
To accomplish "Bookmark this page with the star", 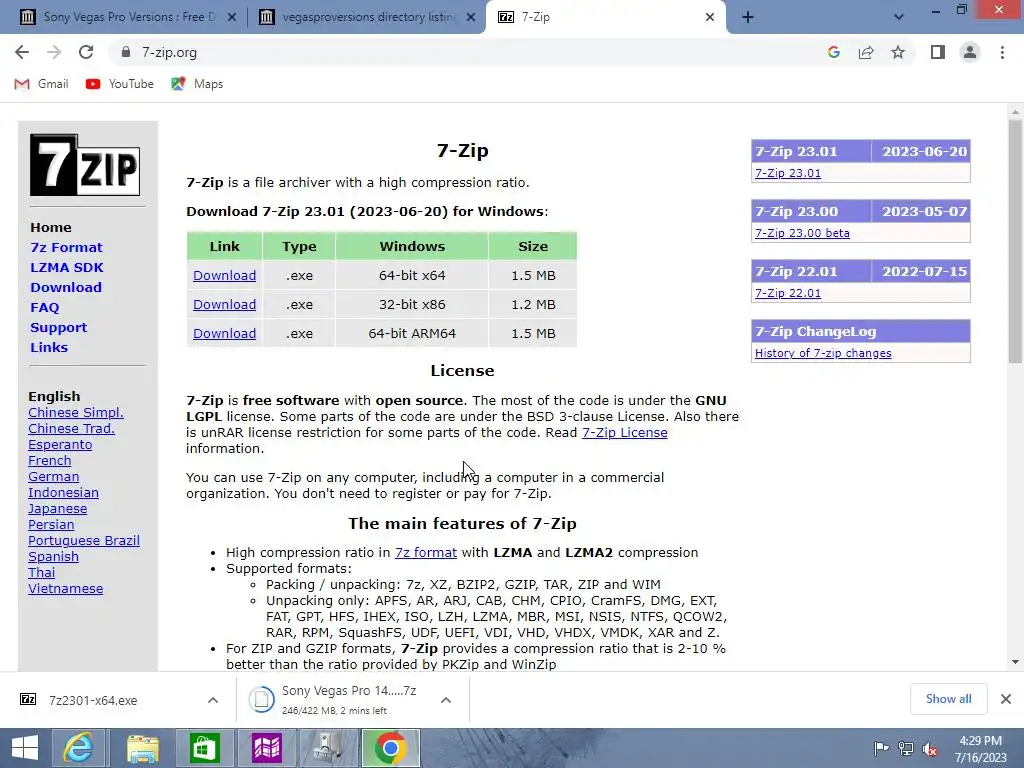I will tap(898, 52).
